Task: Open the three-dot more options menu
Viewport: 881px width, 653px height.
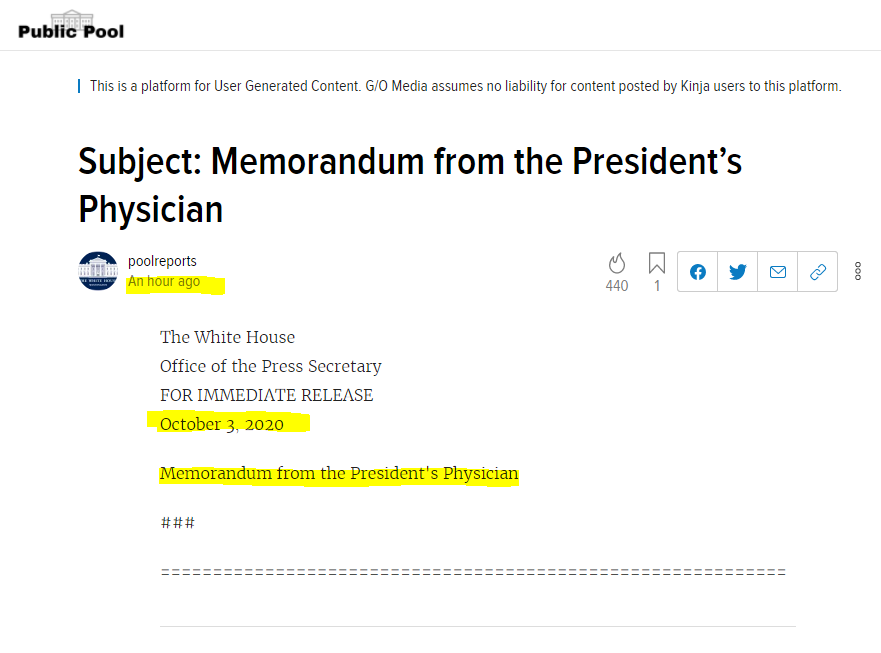Action: click(x=858, y=271)
